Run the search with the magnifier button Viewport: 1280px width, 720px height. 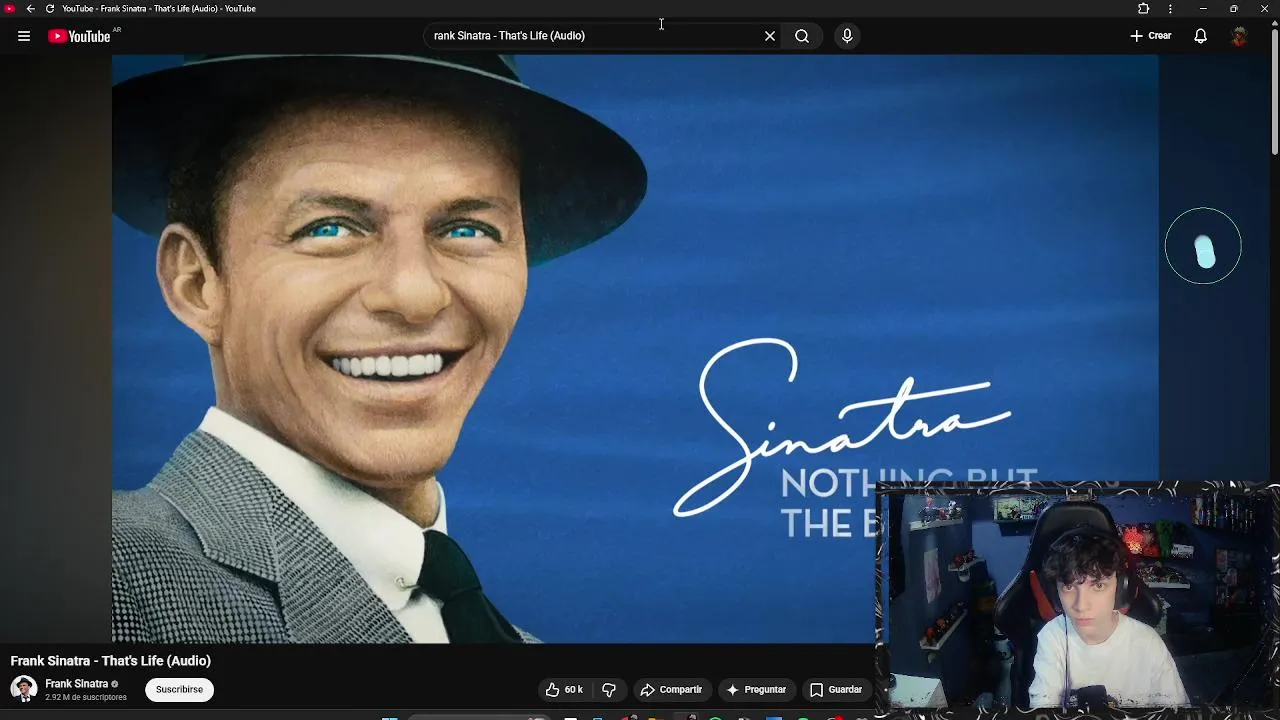802,36
